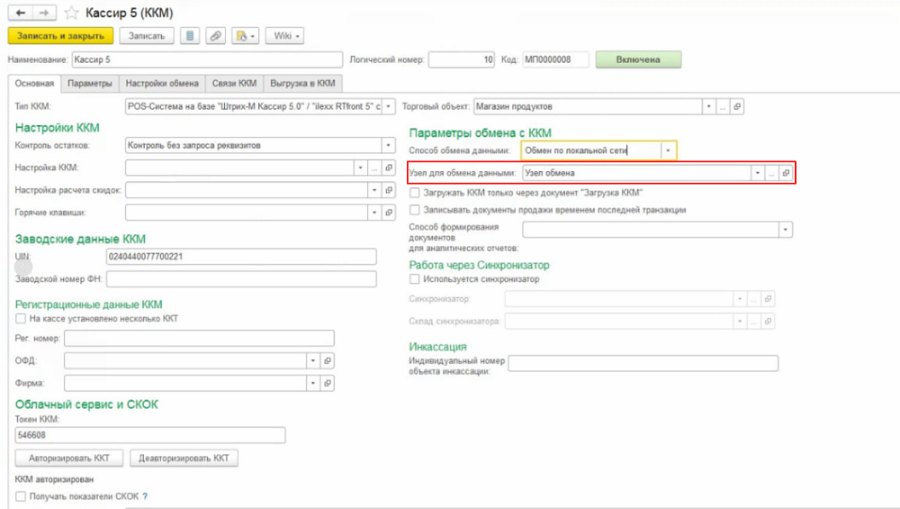This screenshot has height=509, width=900.
Task: Expand Торговый объект dropdown arrow
Action: pos(709,107)
